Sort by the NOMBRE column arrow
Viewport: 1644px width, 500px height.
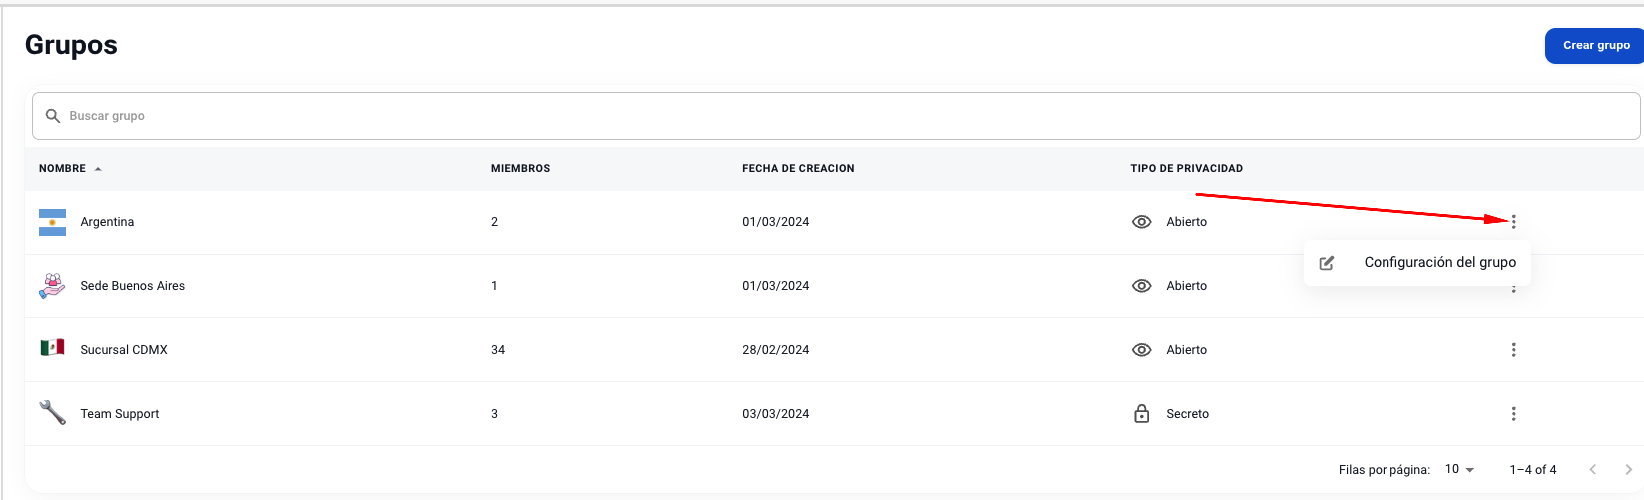[x=98, y=169]
